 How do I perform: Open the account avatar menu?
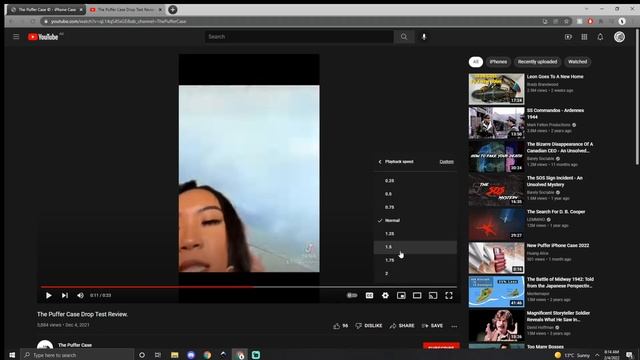coord(619,37)
